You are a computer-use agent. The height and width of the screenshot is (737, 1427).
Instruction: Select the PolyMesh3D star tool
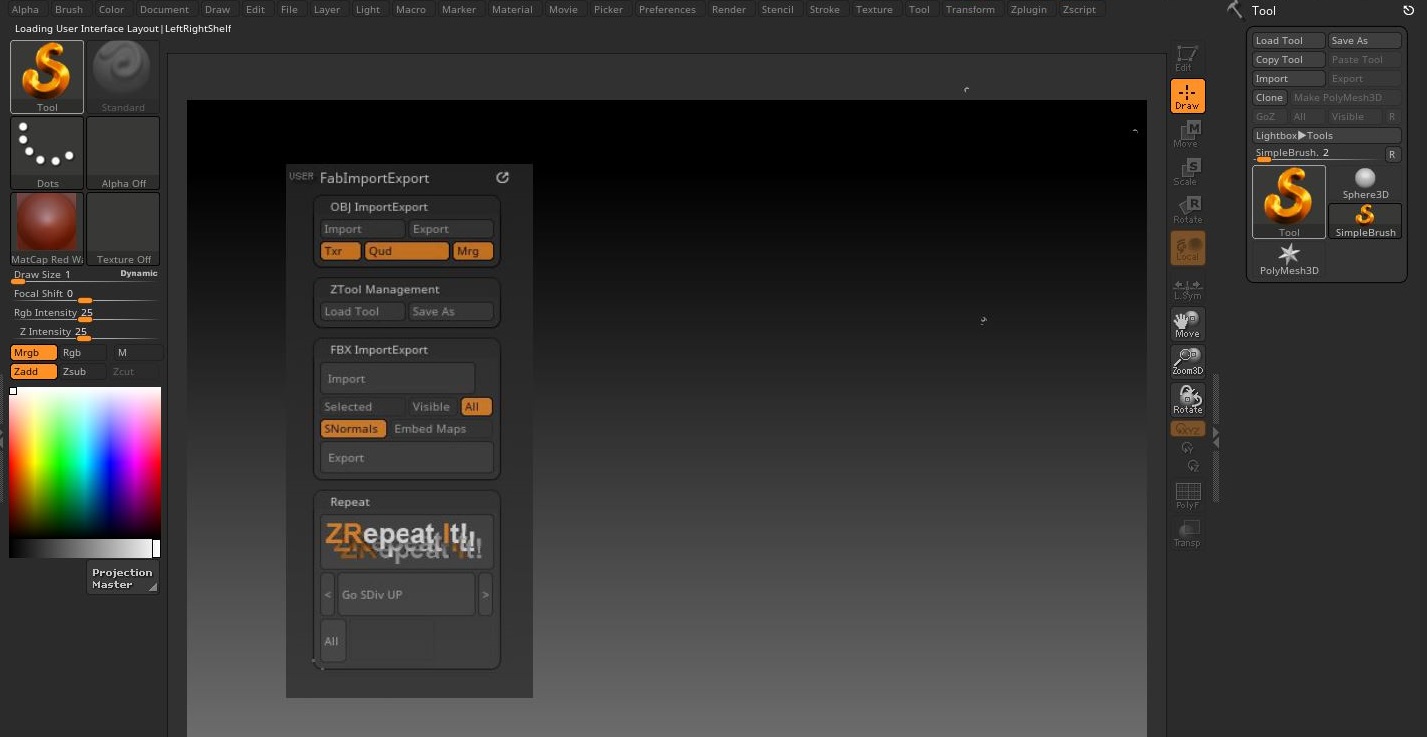tap(1289, 259)
